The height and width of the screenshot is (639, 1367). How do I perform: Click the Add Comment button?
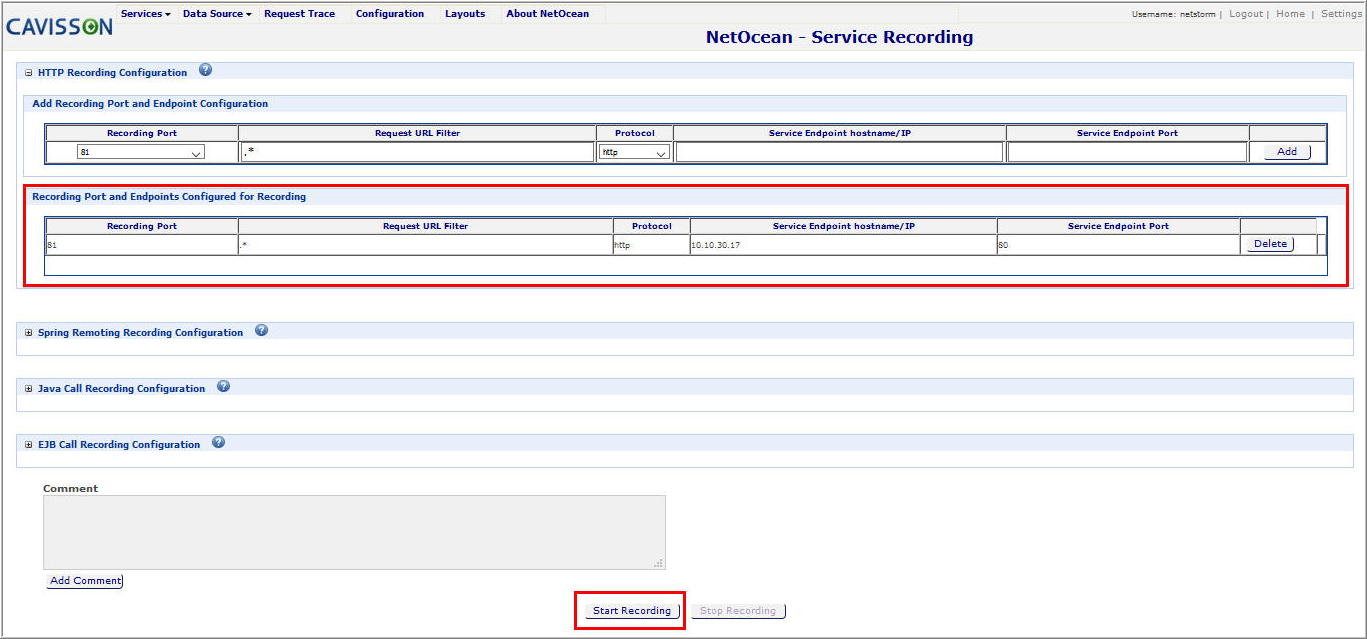click(85, 581)
